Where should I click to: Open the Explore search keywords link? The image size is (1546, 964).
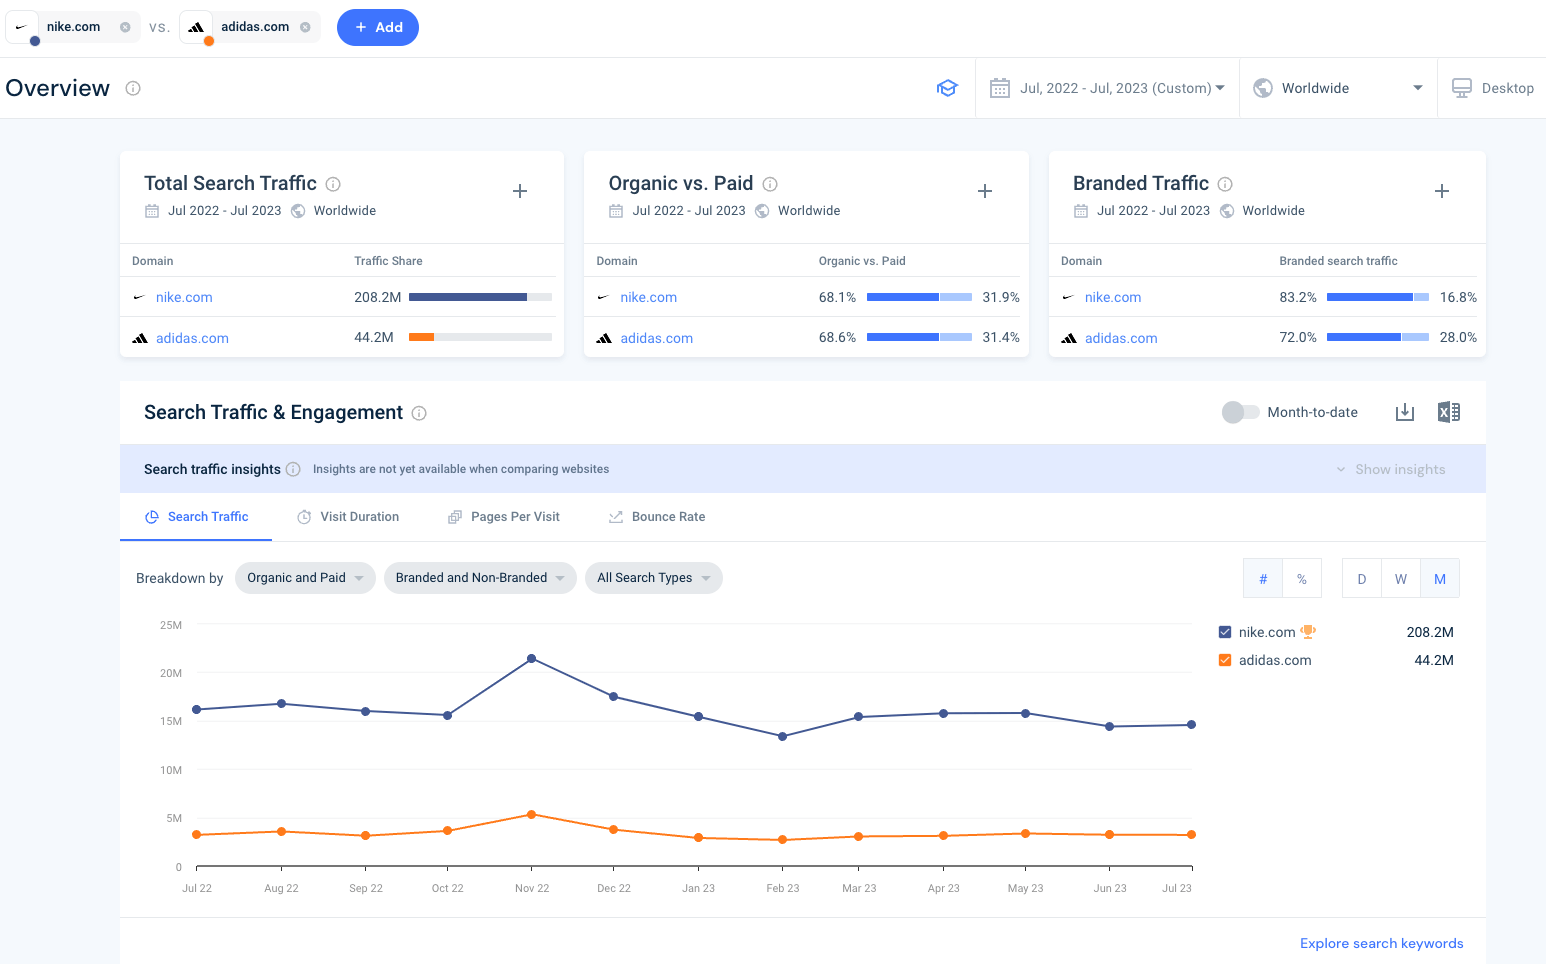tap(1381, 943)
